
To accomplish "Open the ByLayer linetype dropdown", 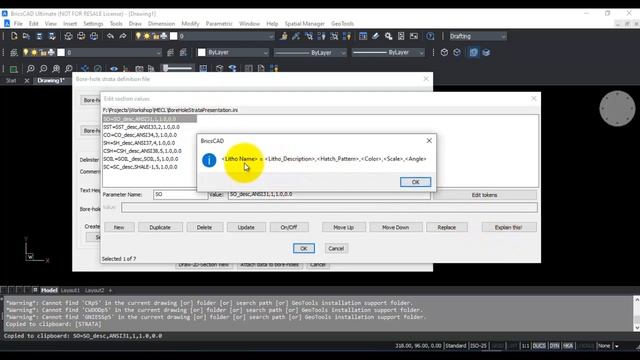I will click(x=310, y=52).
